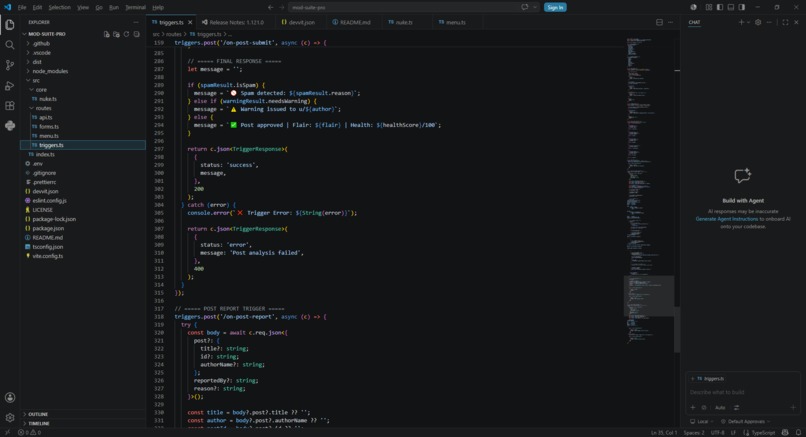
Task: Click the Sign In button
Action: [x=555, y=7]
